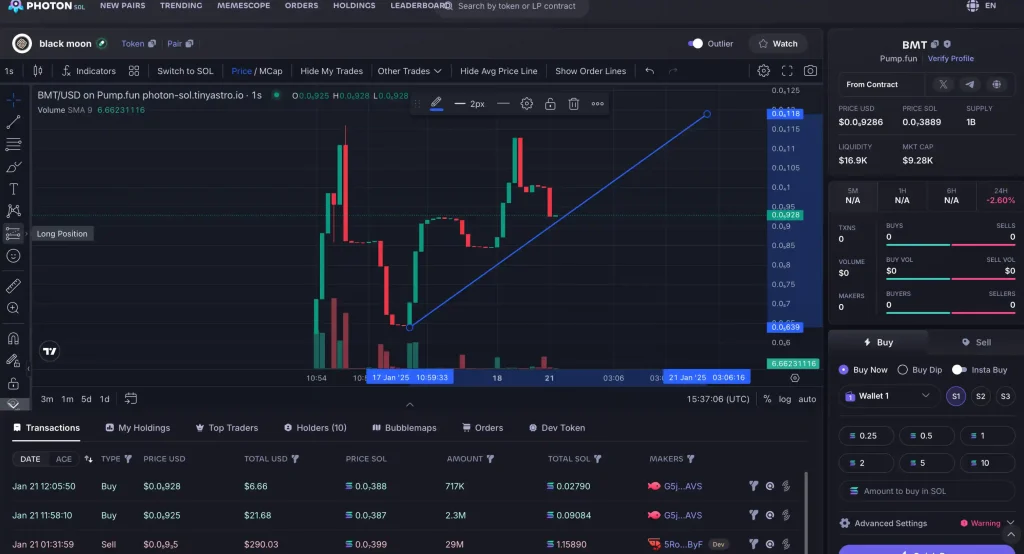Toggle the Outlier switch
This screenshot has width=1024, height=554.
coord(696,44)
